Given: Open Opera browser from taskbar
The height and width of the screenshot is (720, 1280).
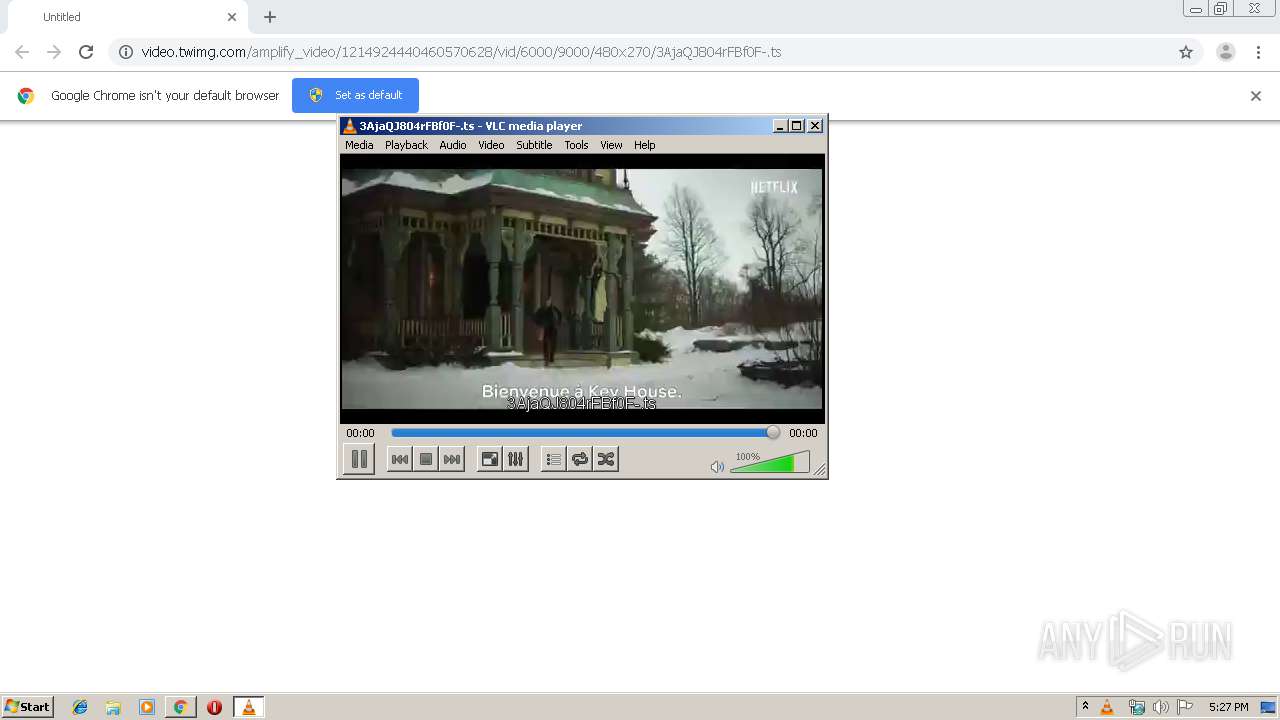Looking at the screenshot, I should [214, 707].
